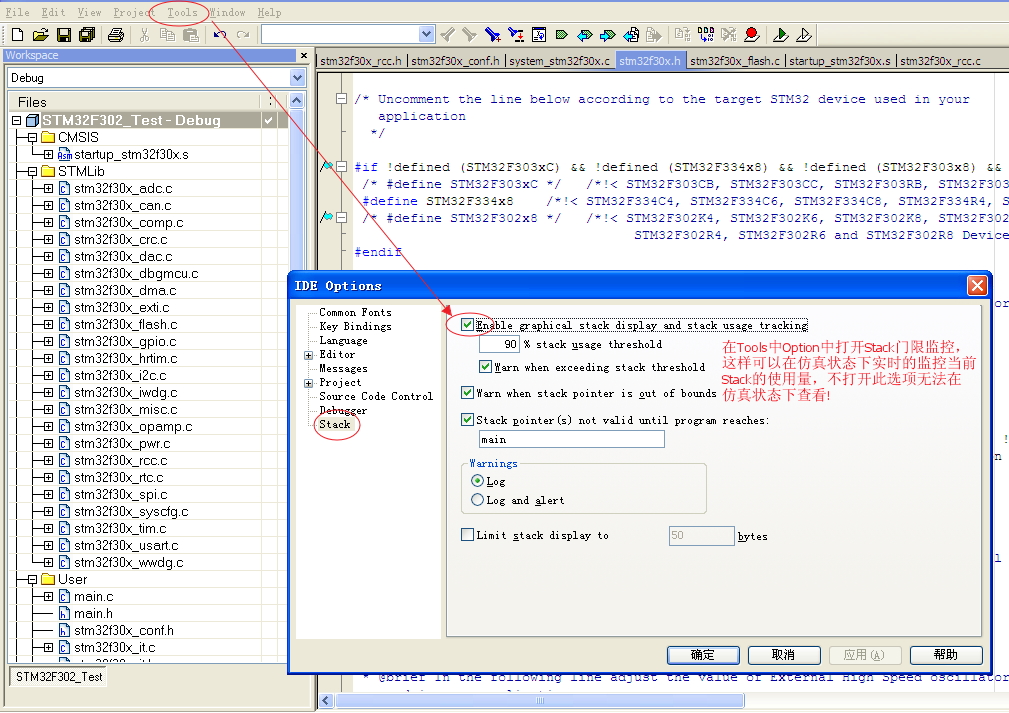1009x713 pixels.
Task: Click Debug without Downloading icon
Action: coord(804,35)
